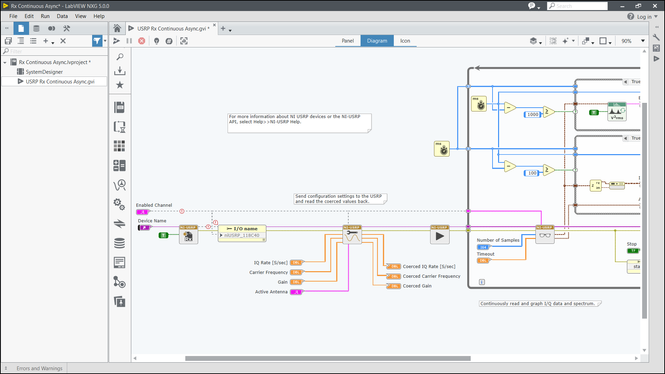Screen dimensions: 665x374
Task: Open the palette search magnifier
Action: point(120,57)
